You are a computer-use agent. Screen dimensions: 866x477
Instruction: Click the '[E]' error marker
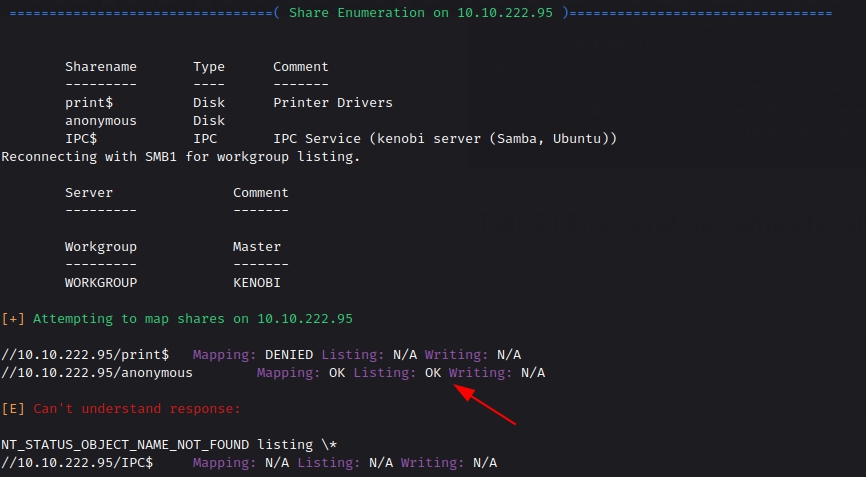13,409
